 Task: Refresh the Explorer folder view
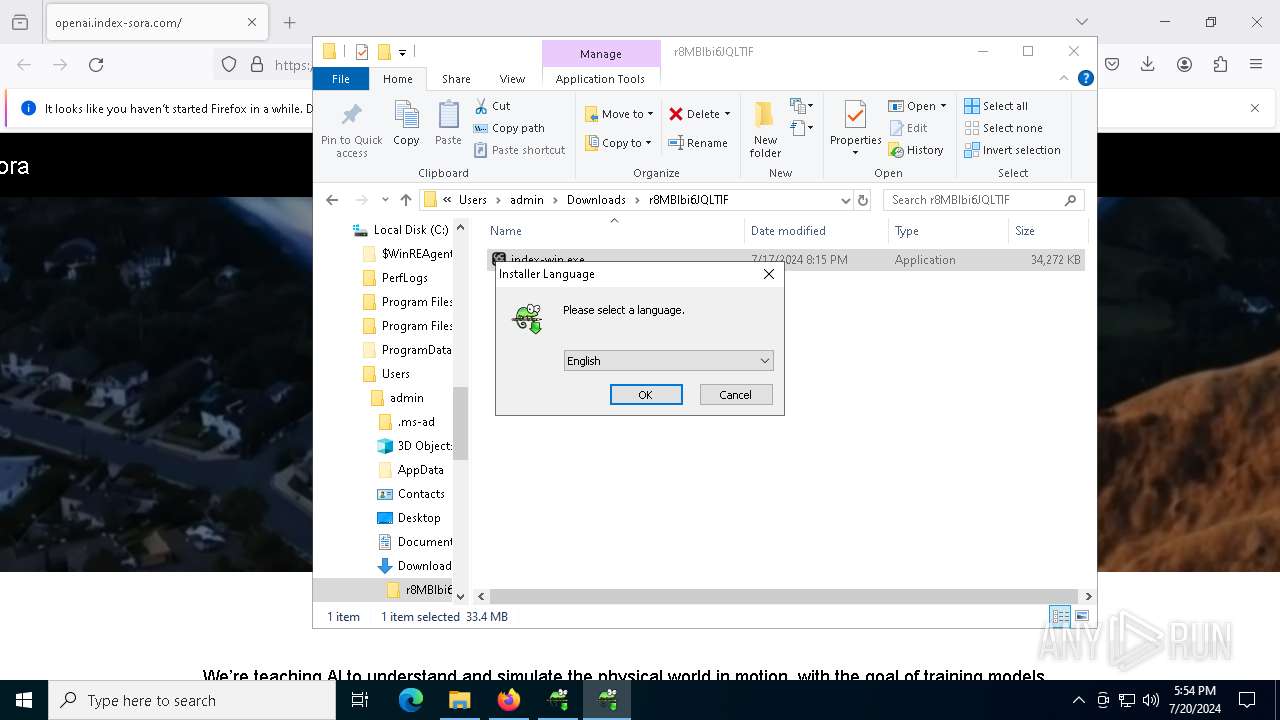864,200
